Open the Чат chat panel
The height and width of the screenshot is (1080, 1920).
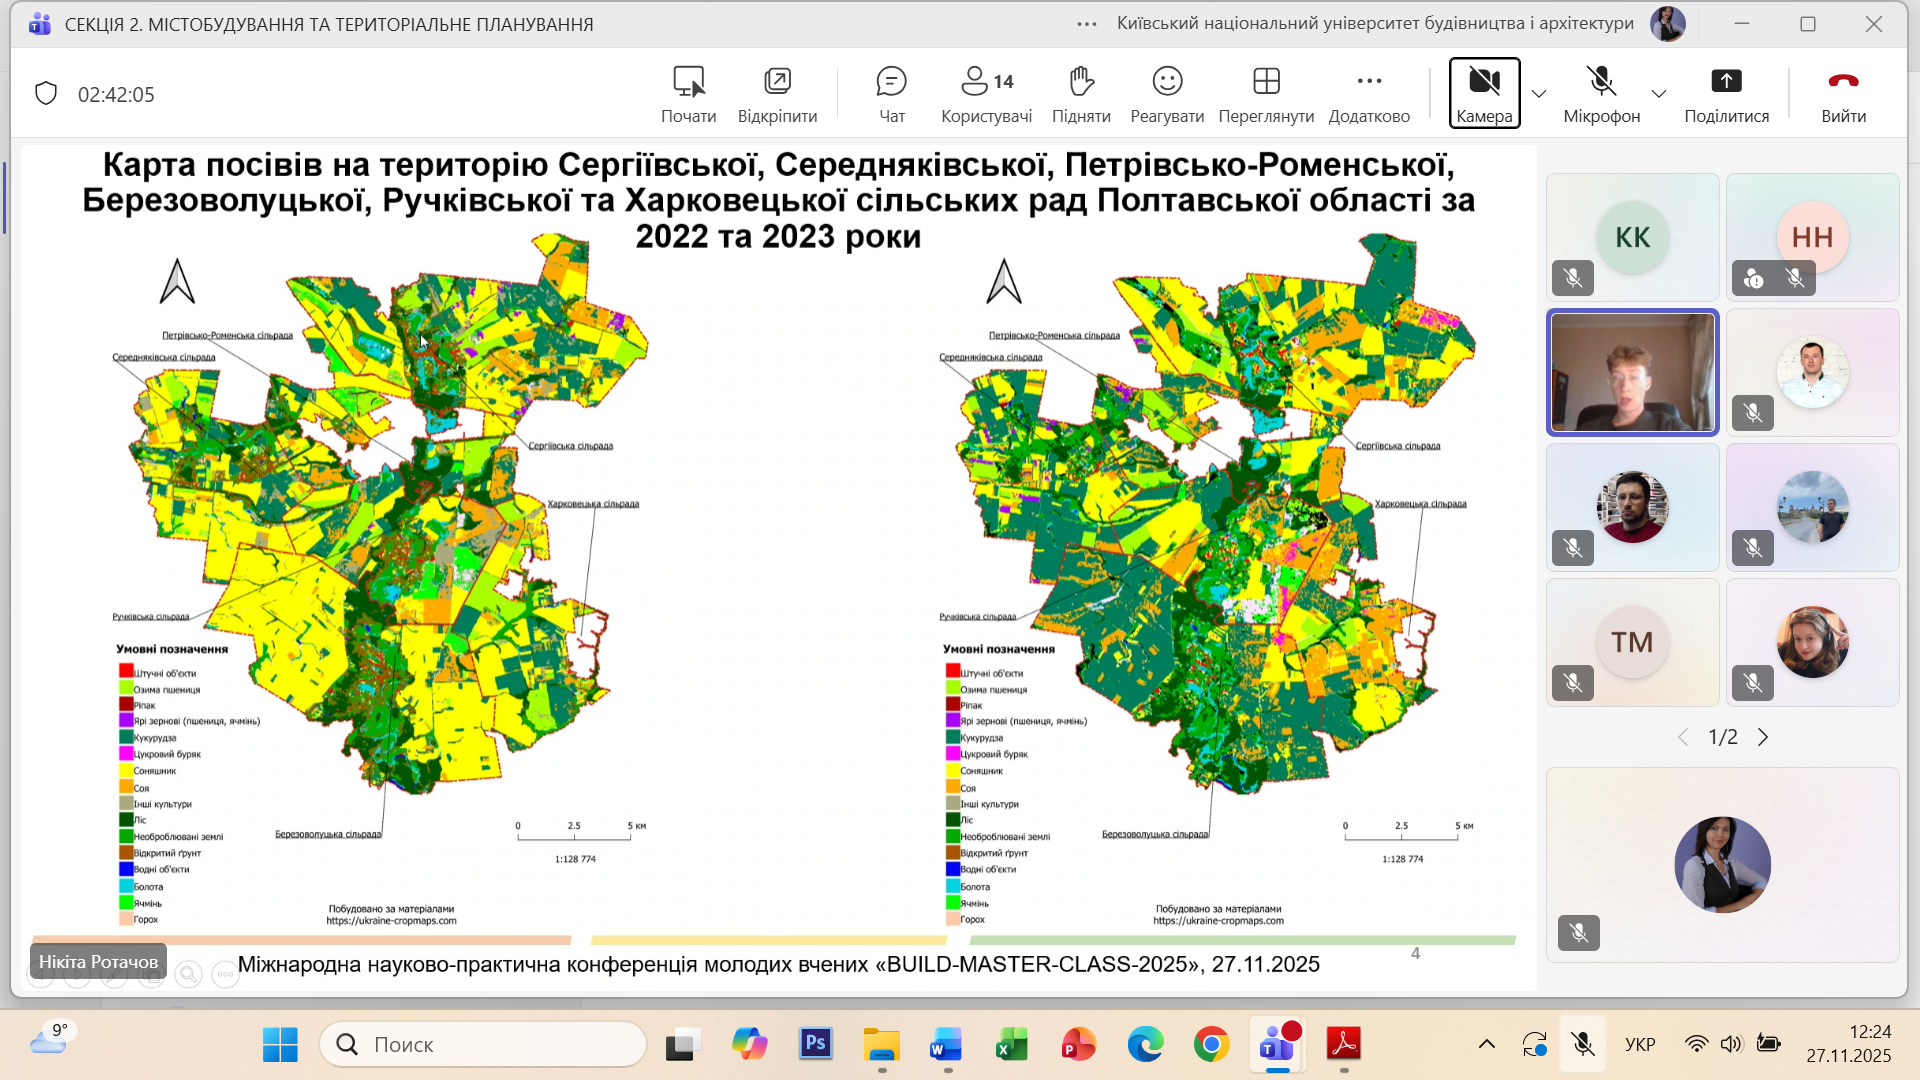[x=891, y=95]
